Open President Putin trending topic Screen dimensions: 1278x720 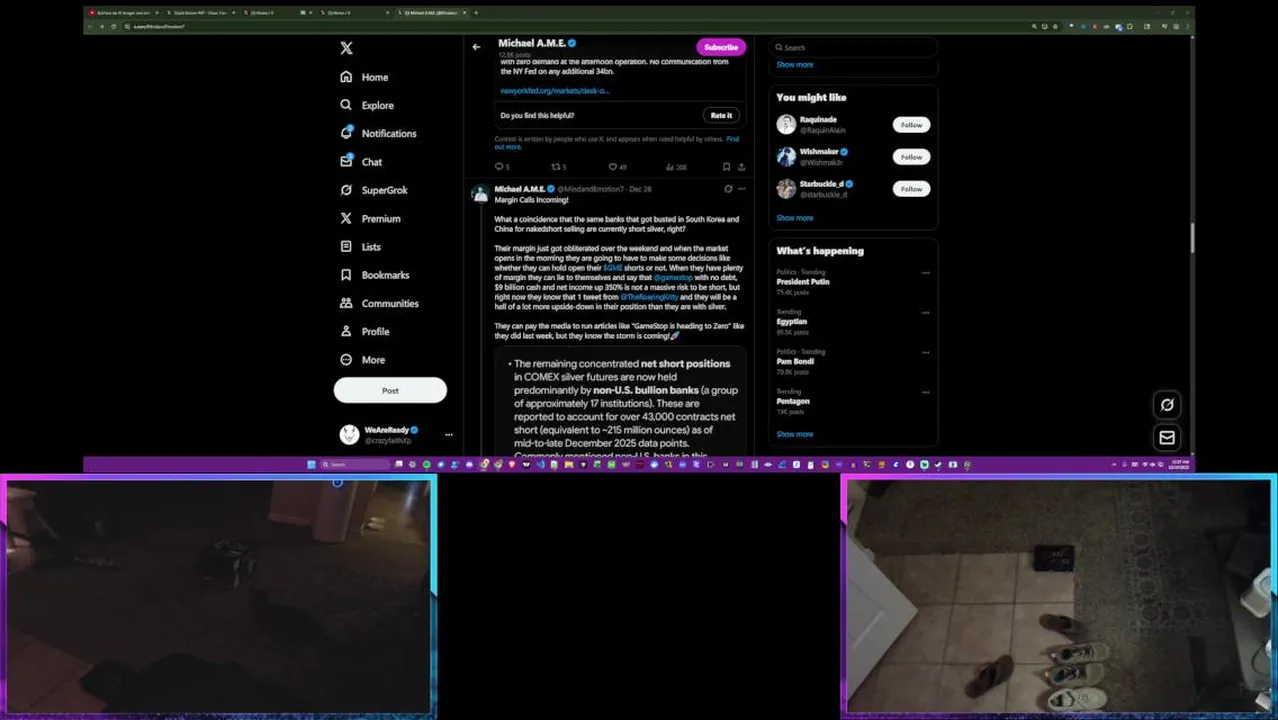[x=803, y=282]
